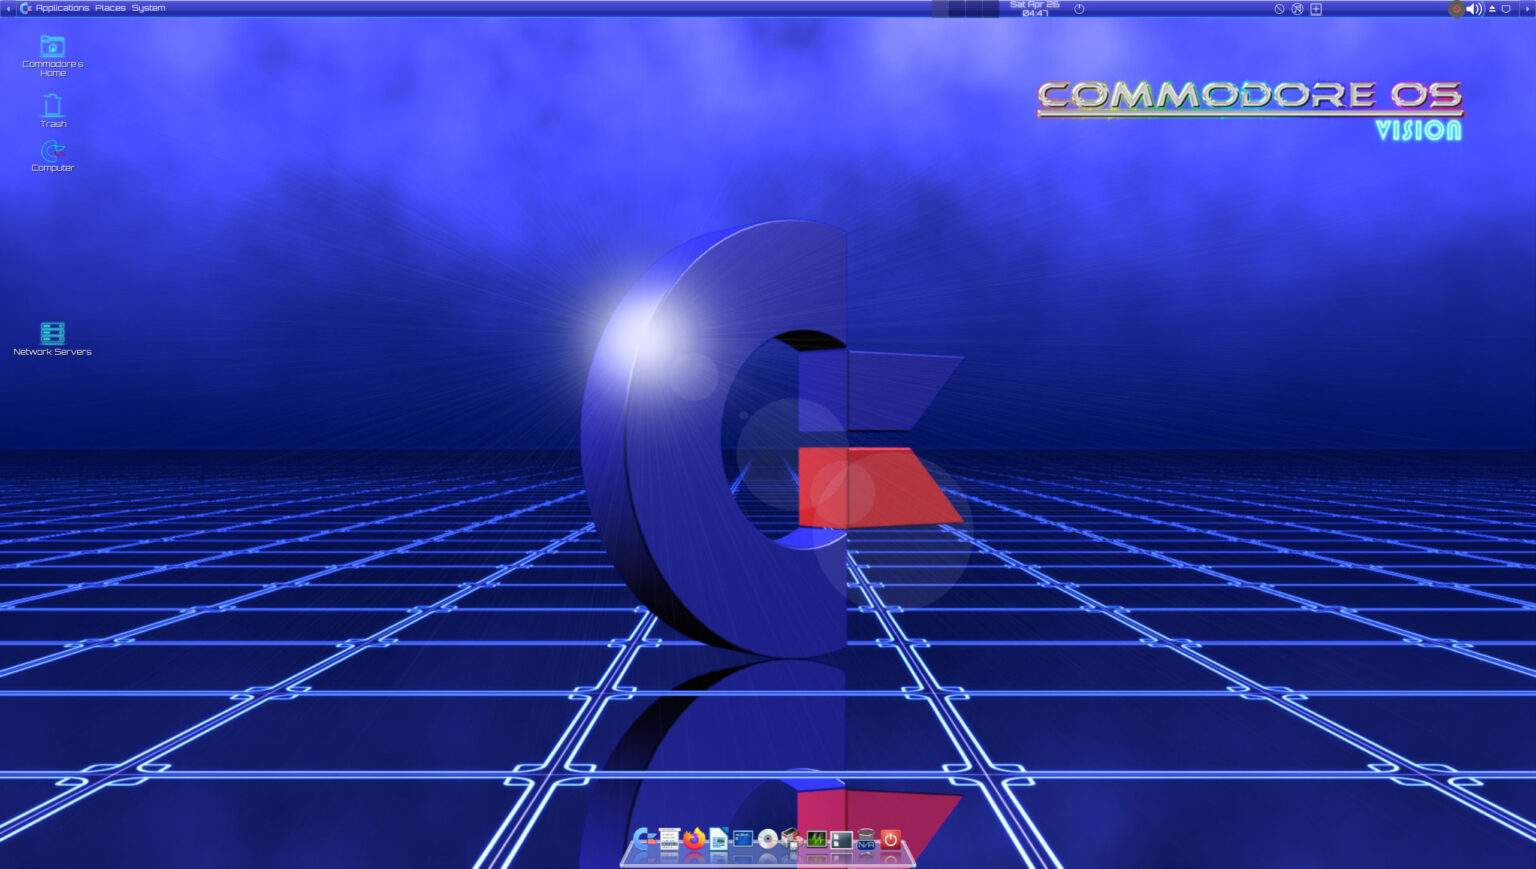Launch LibreOffice from the dock
This screenshot has width=1536, height=869.
click(x=718, y=840)
